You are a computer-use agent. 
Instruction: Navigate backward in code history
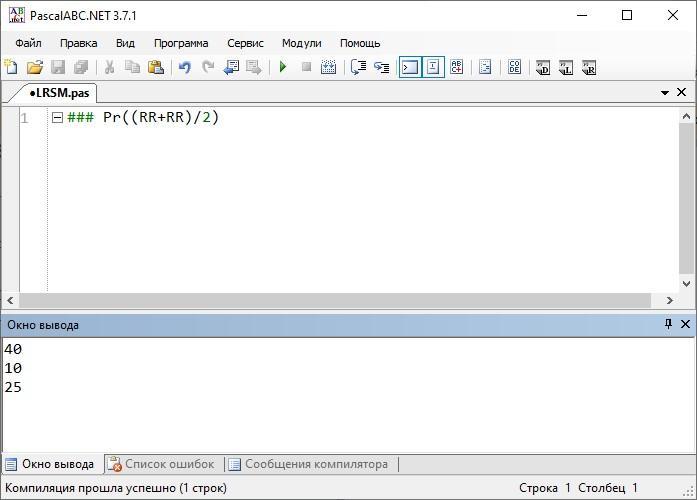231,67
